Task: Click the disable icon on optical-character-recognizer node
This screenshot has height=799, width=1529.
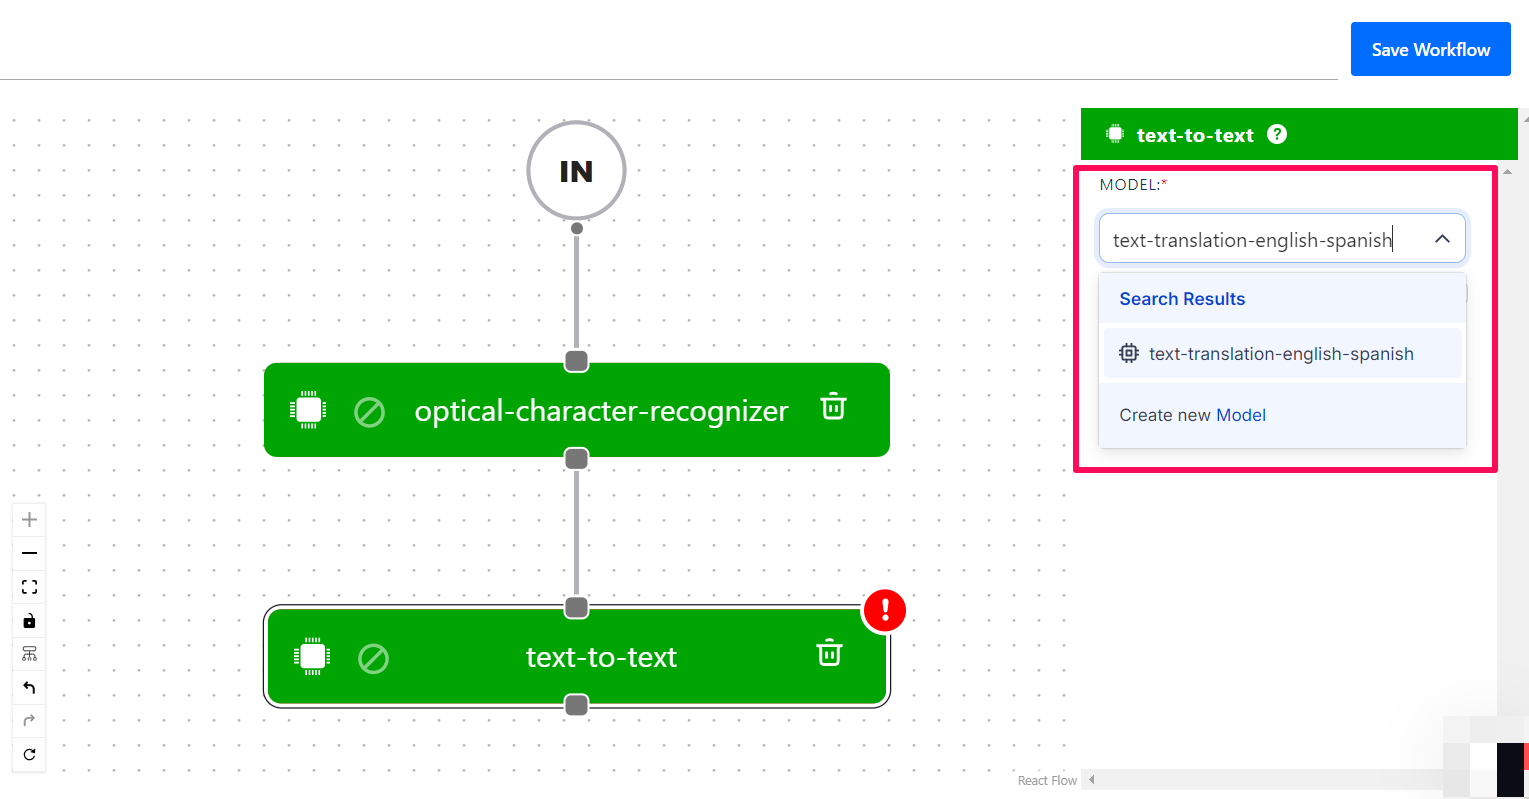Action: (x=370, y=412)
